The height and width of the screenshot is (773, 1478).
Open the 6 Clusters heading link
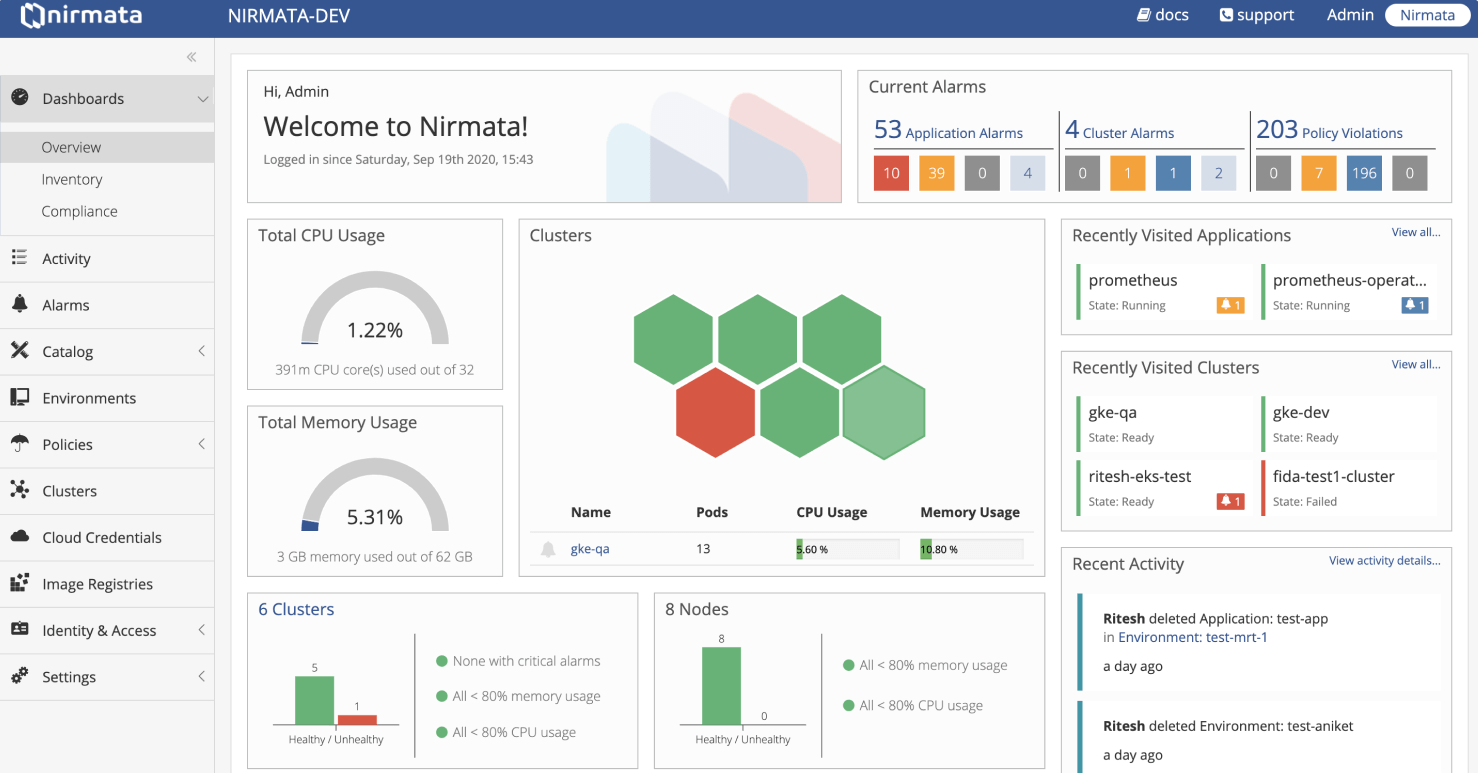[296, 609]
